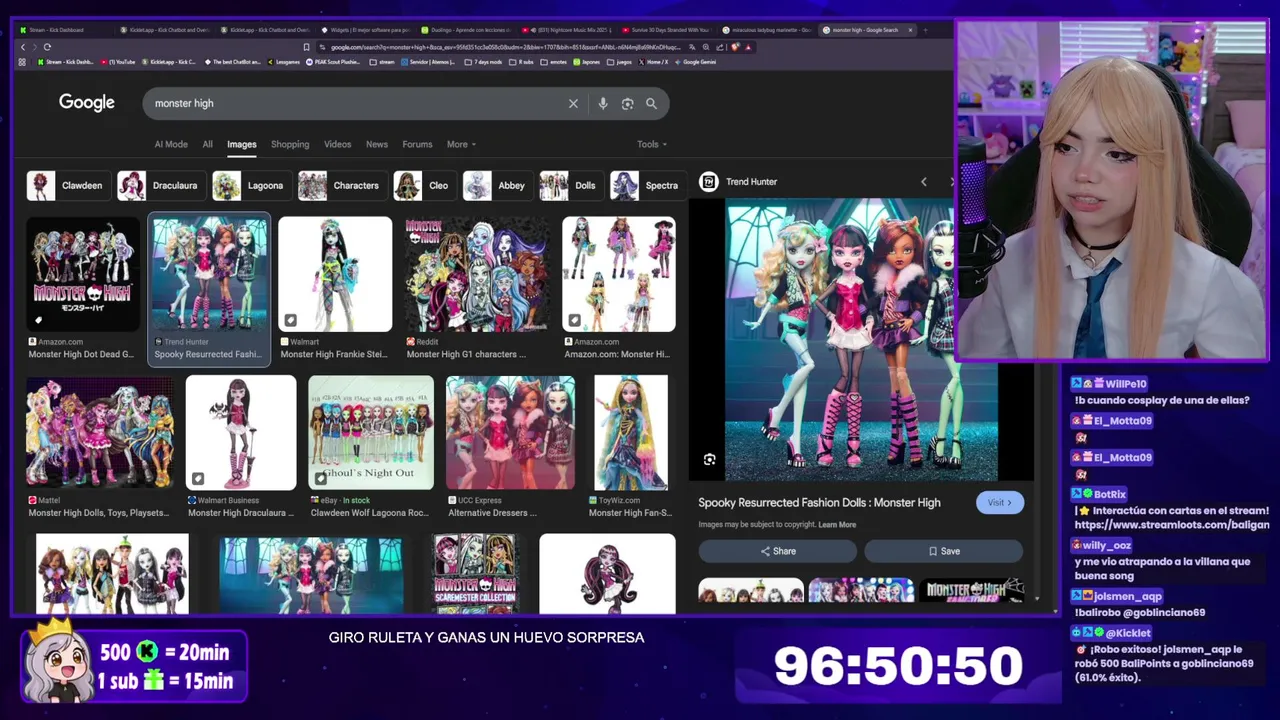Open Spooky Resurrected Fashion Dolls title link

819,503
